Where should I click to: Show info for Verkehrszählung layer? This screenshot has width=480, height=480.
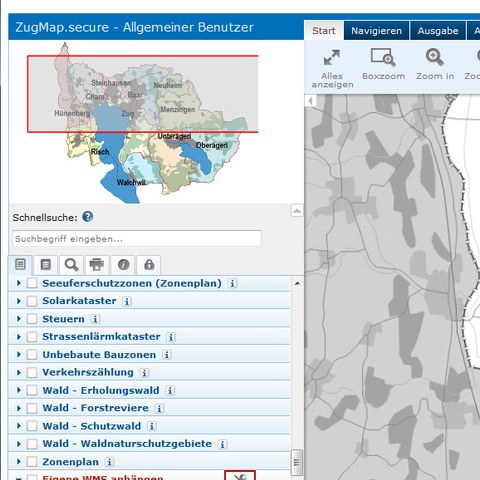(144, 373)
